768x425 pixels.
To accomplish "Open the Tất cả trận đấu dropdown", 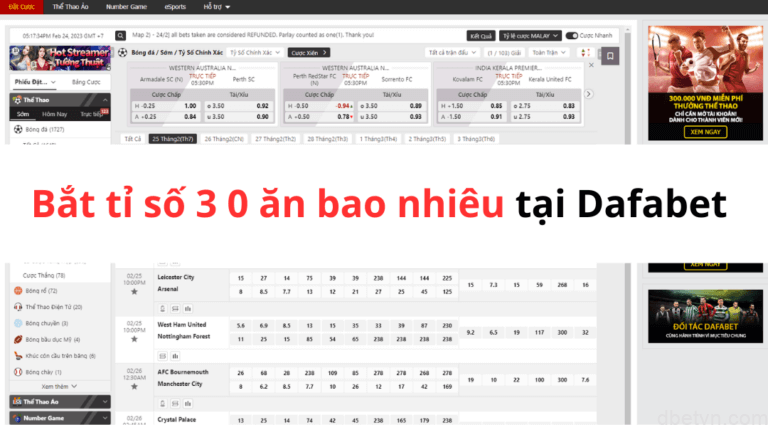I will (x=452, y=52).
